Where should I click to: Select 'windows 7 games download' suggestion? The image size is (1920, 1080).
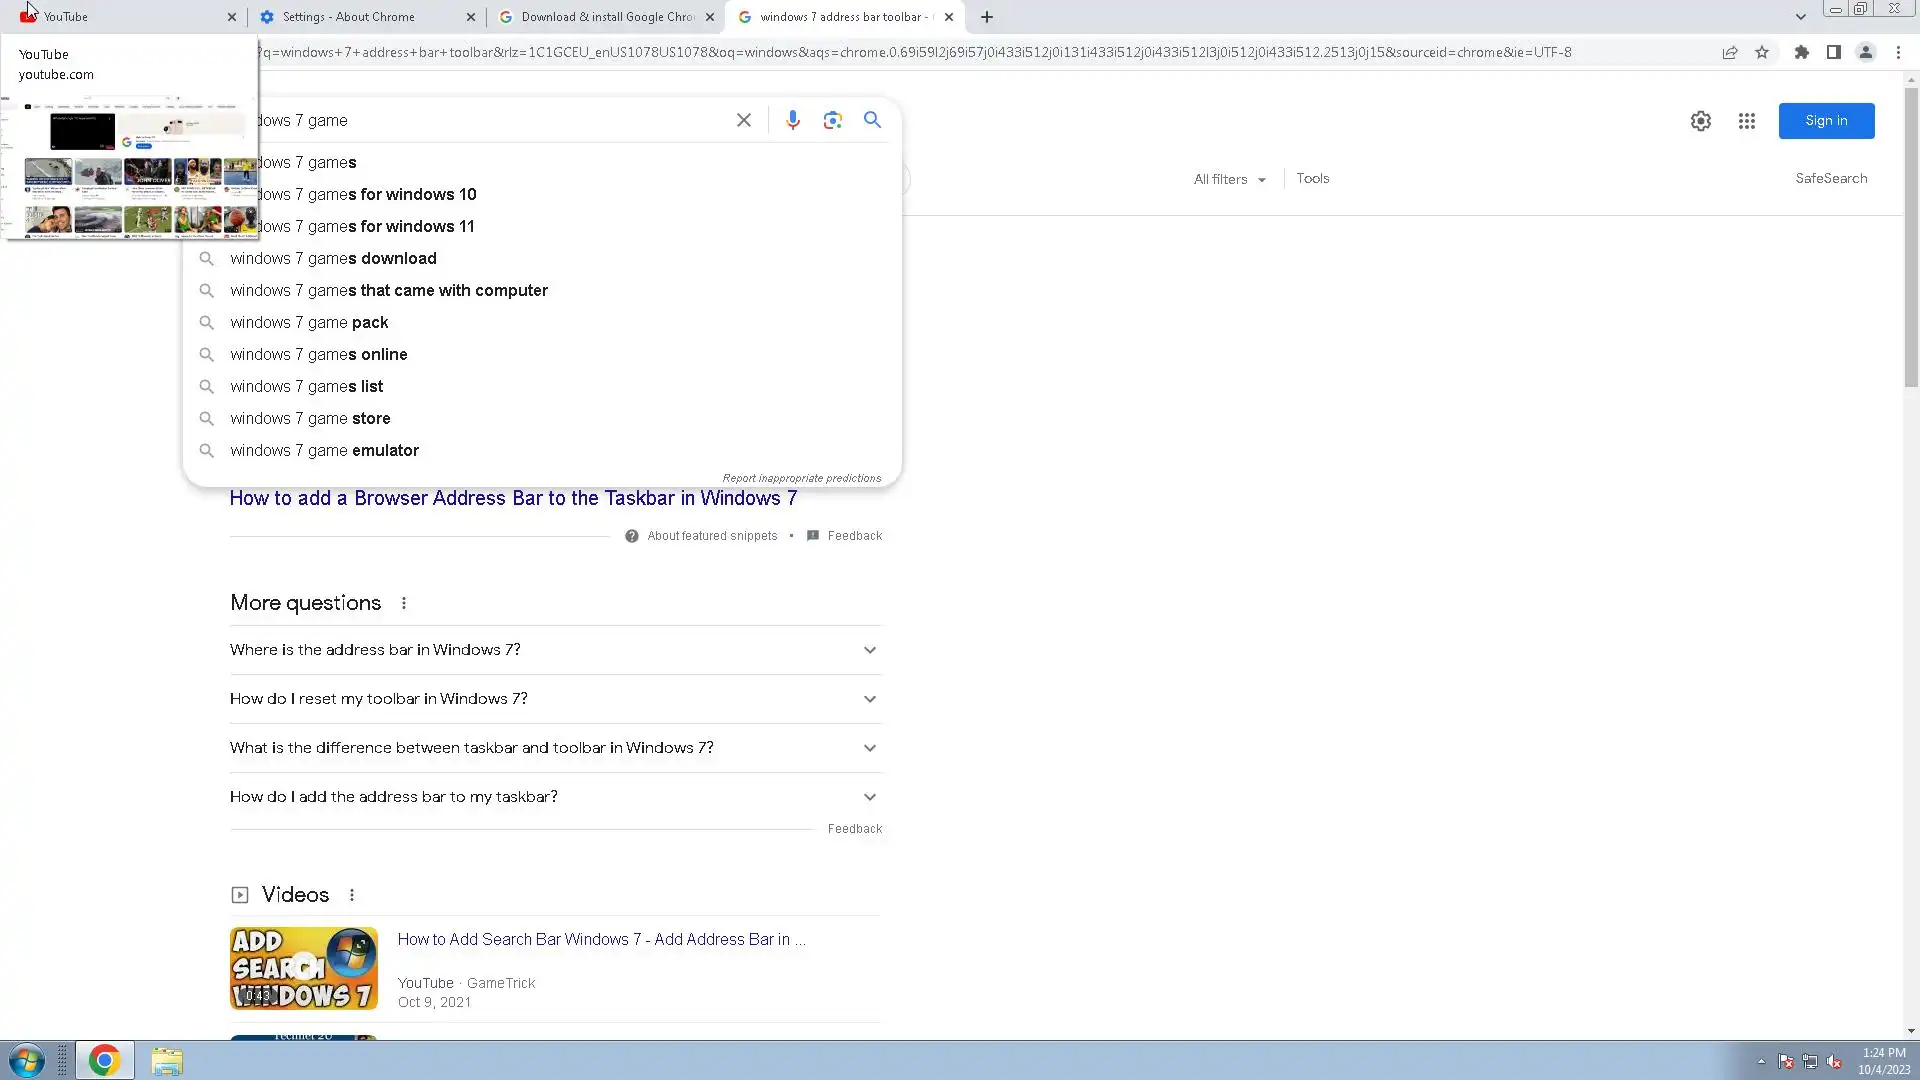[x=333, y=258]
